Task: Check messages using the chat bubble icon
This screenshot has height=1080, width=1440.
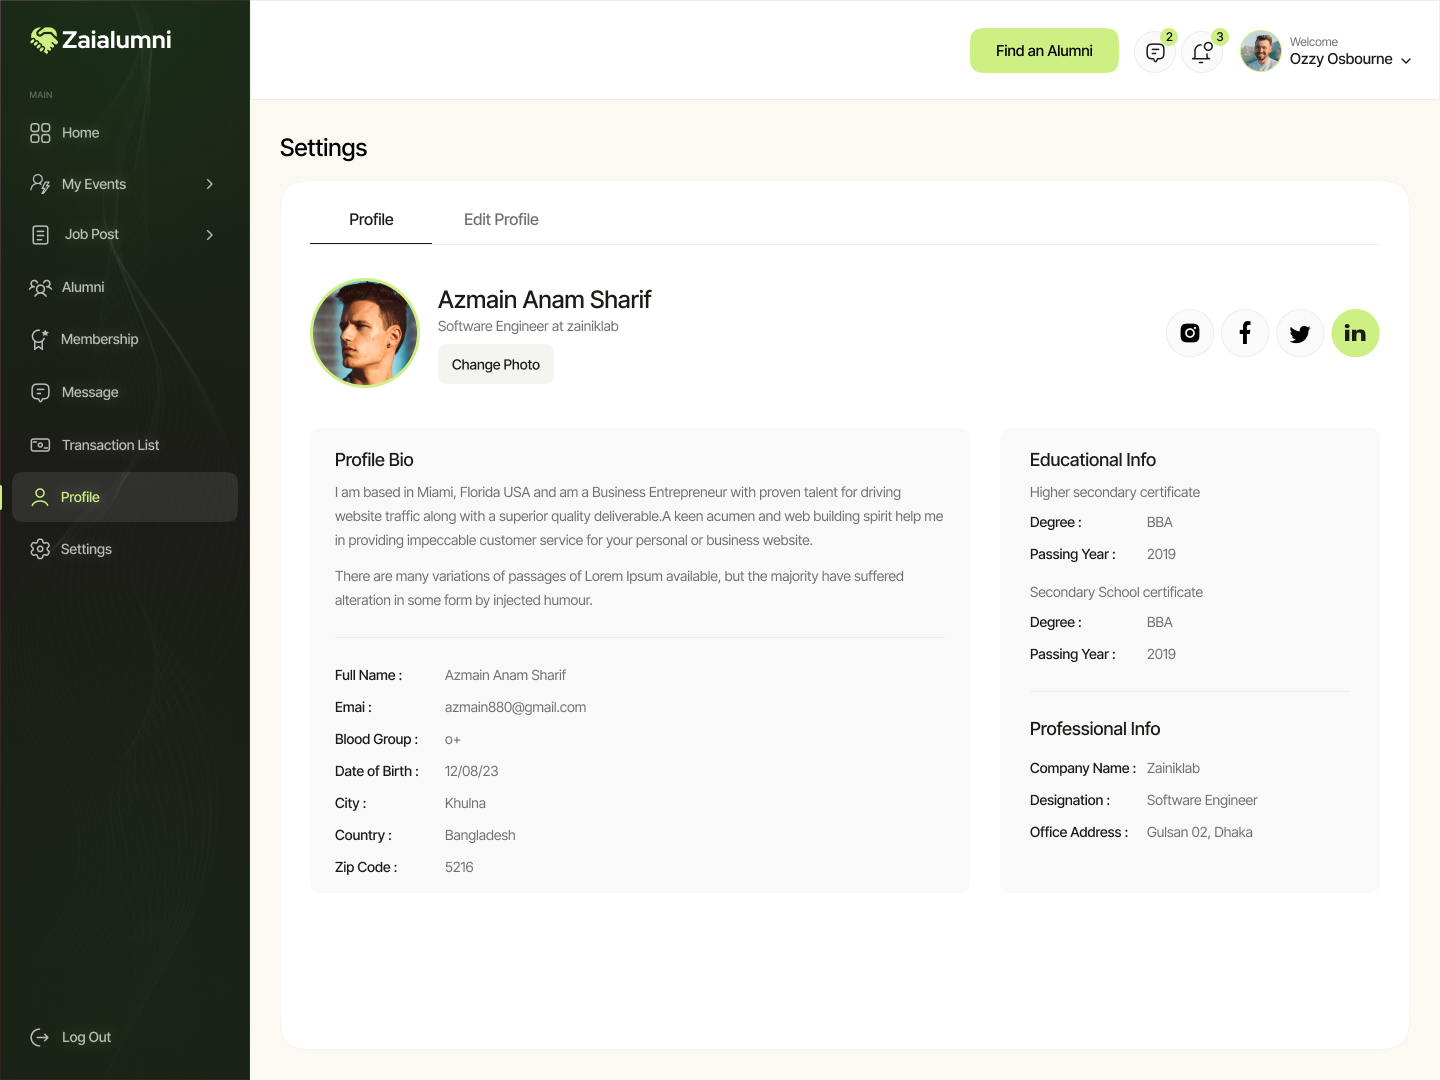Action: point(1154,51)
